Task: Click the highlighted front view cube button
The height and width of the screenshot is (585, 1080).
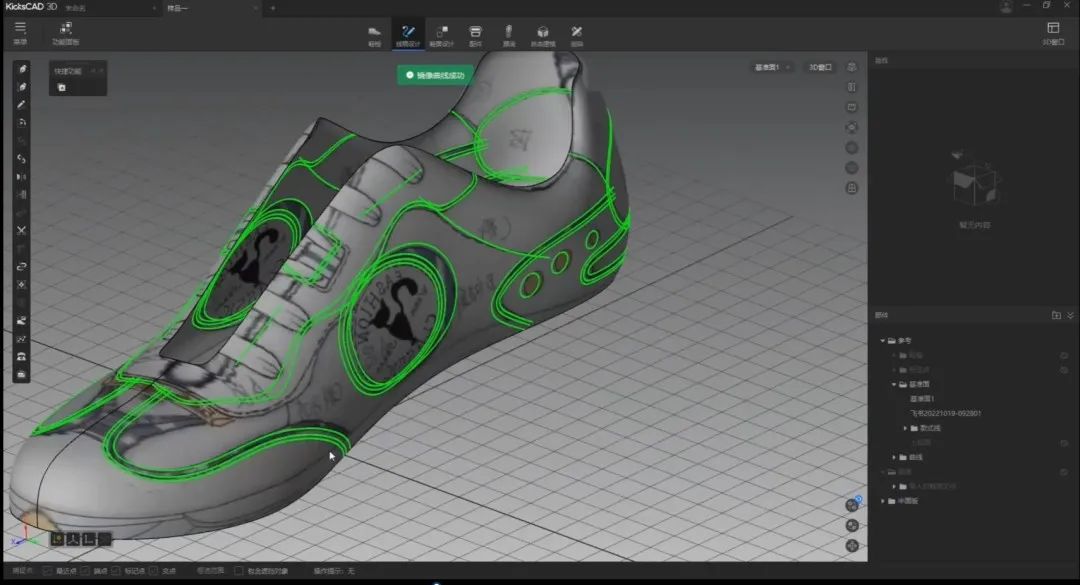Action: (x=57, y=539)
